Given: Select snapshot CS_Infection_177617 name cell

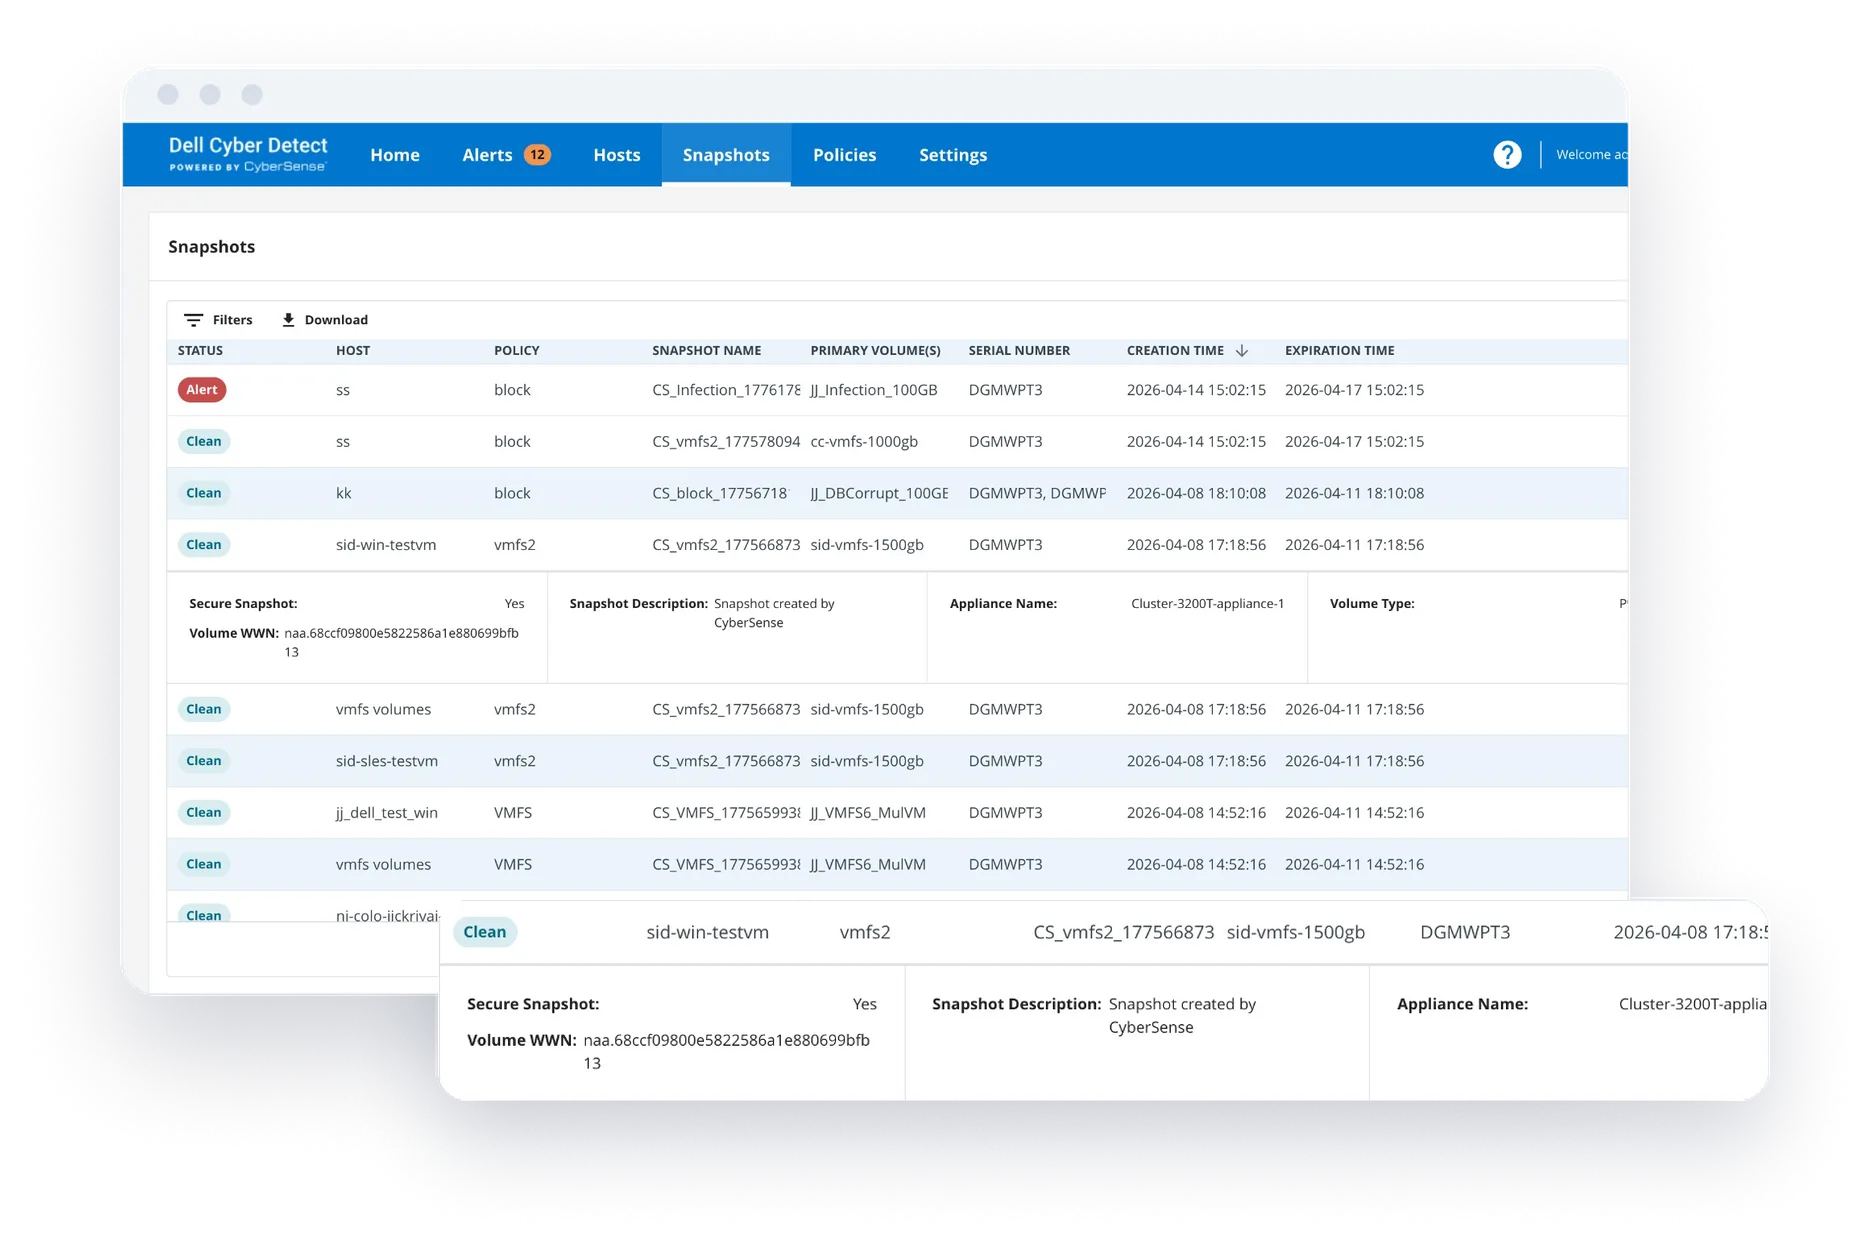Looking at the screenshot, I should 726,390.
